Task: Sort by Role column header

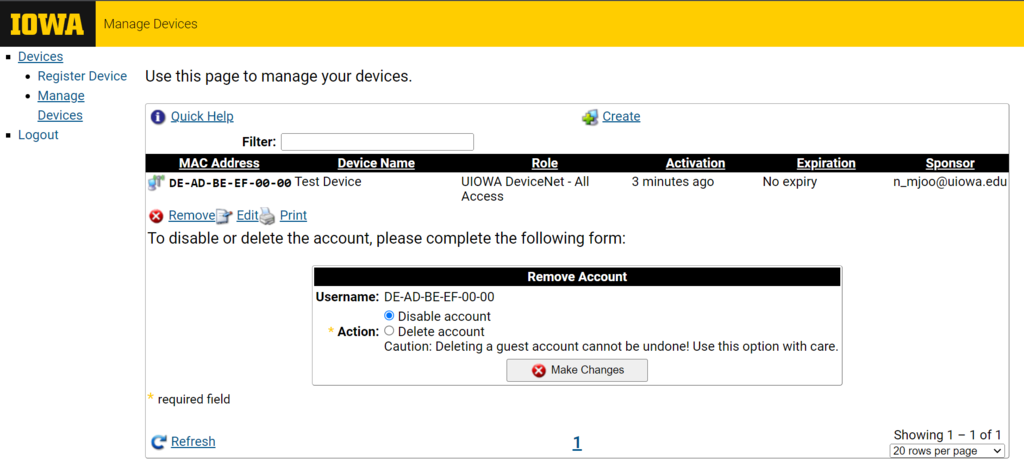Action: [x=545, y=163]
